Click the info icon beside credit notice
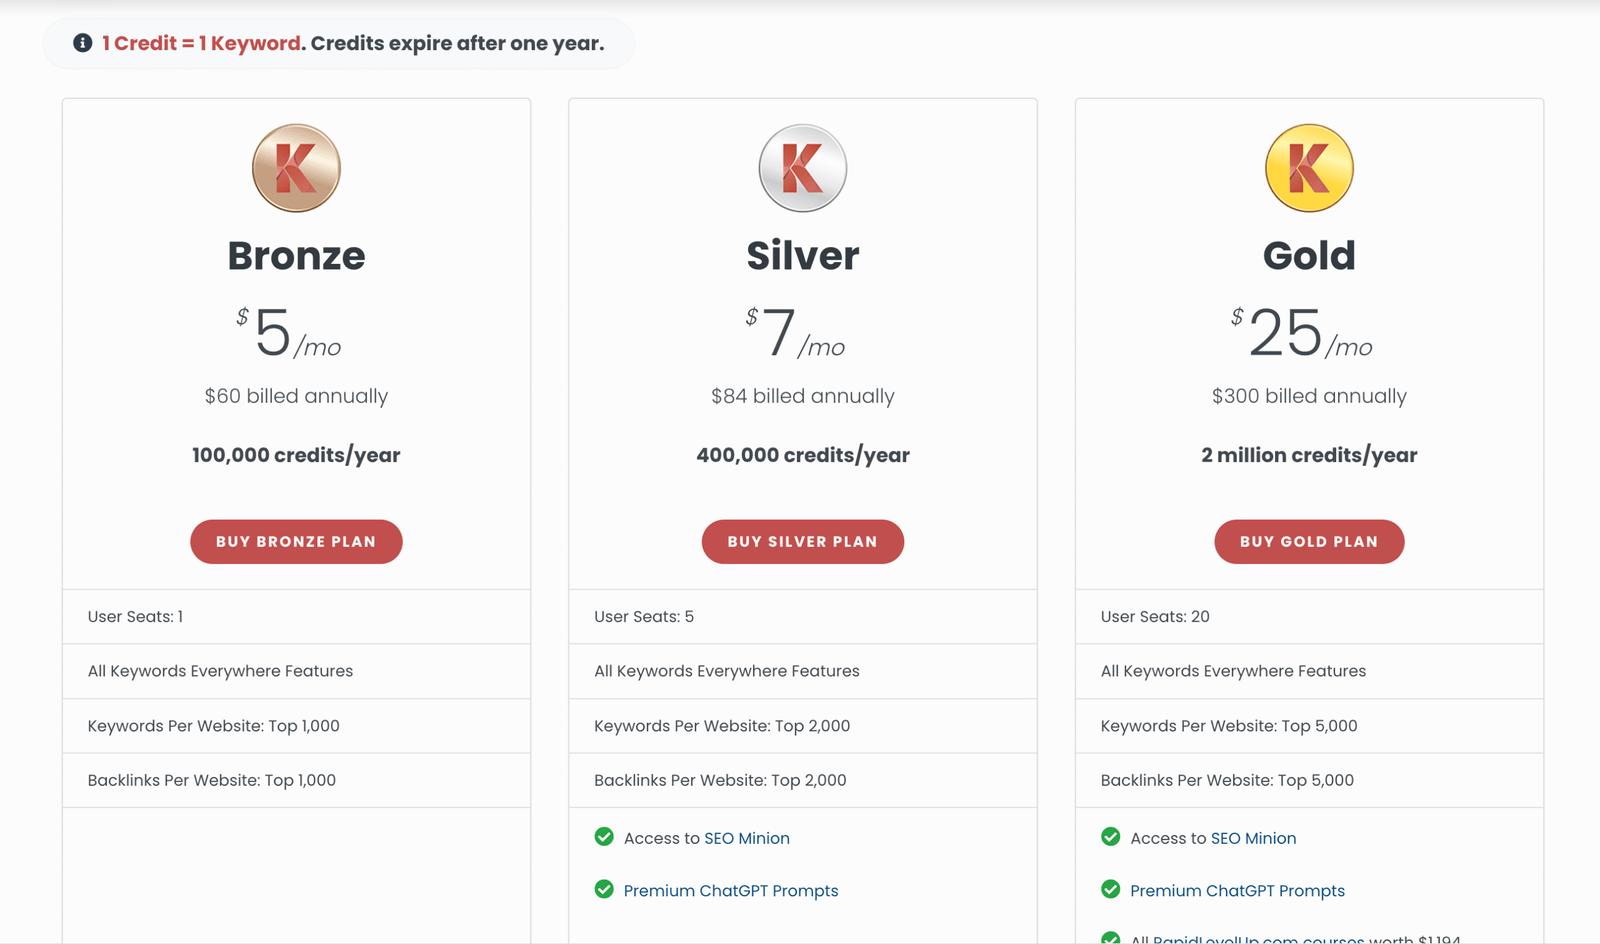The image size is (1600, 944). [x=83, y=43]
